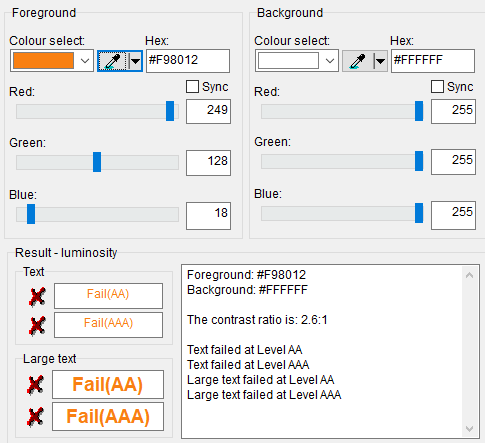The width and height of the screenshot is (485, 443).
Task: Open the foreground eyedropper options arrow
Action: pos(135,61)
